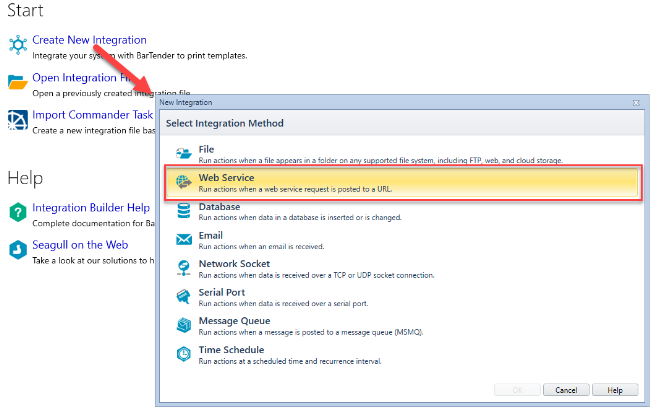Image resolution: width=659 pixels, height=417 pixels.
Task: Click the file appears in a folder description
Action: click(x=381, y=160)
